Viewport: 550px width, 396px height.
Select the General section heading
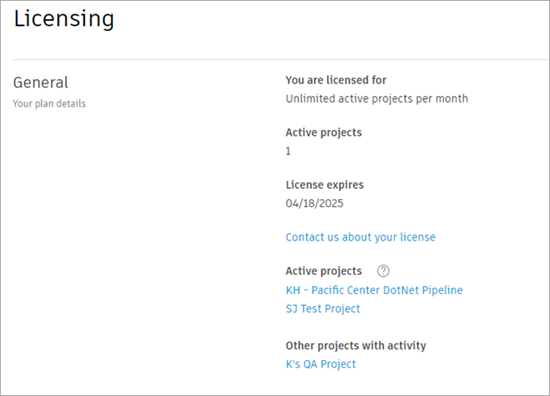tap(41, 83)
